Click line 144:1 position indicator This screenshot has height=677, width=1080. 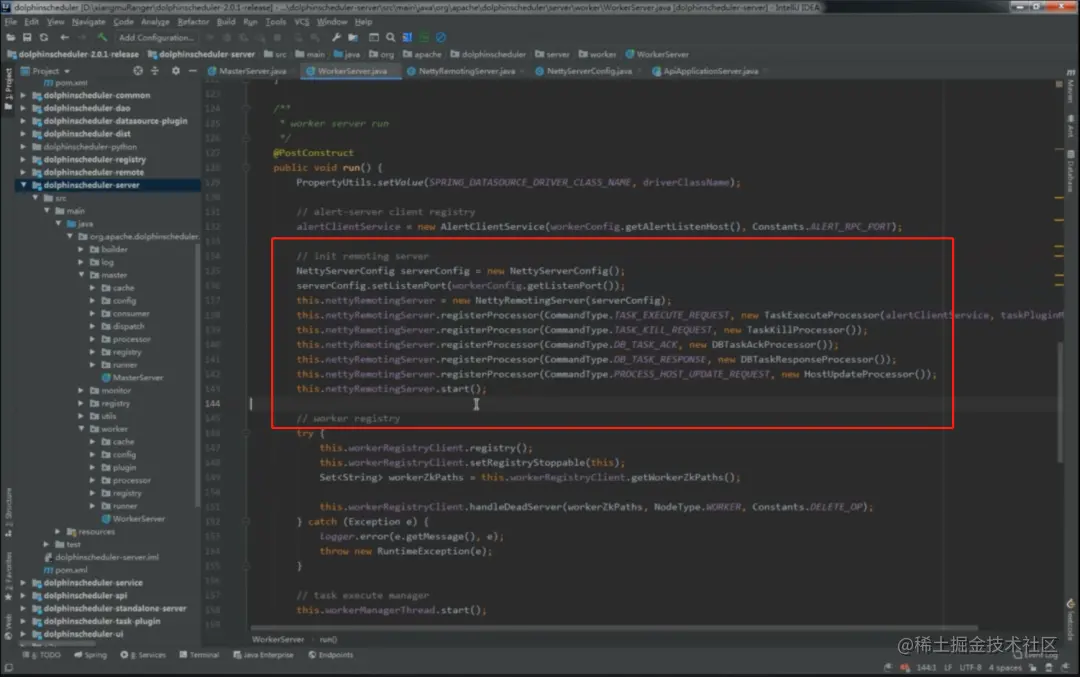926,667
